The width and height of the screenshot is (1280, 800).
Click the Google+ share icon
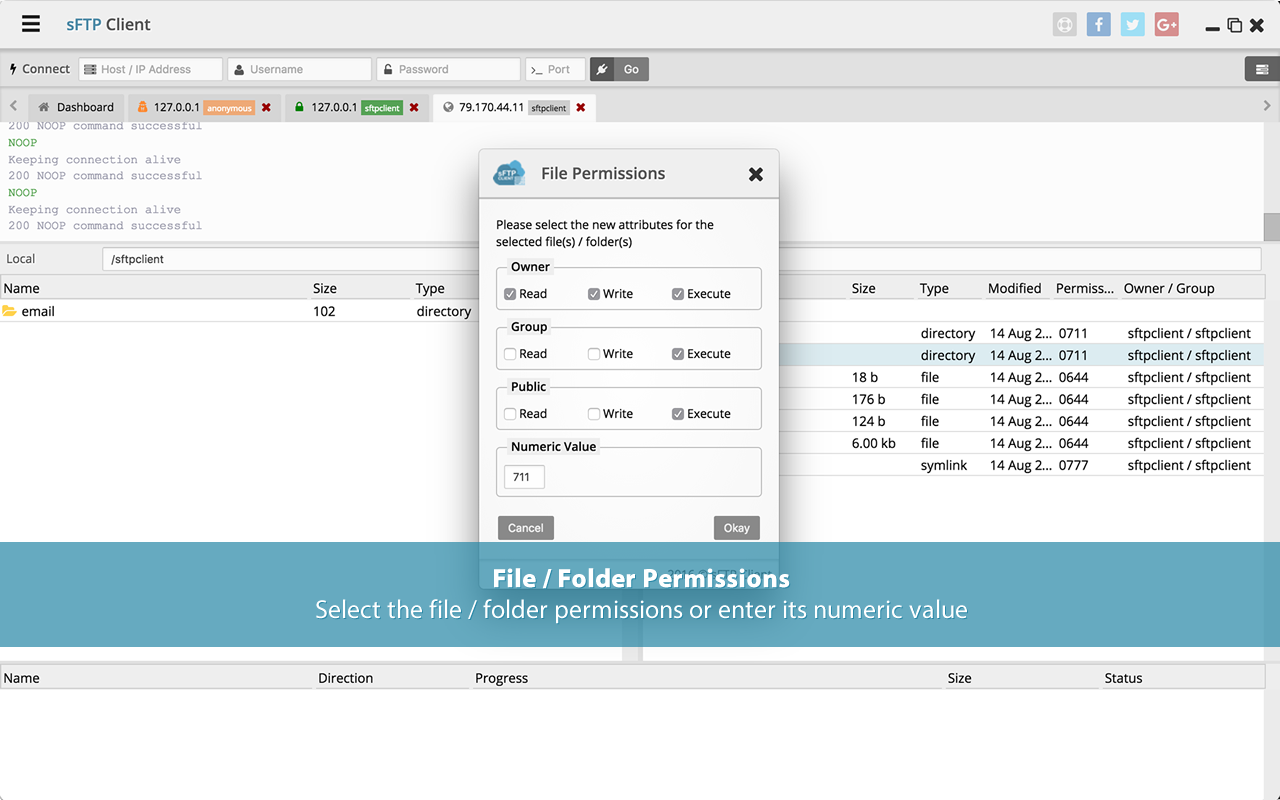[1166, 24]
